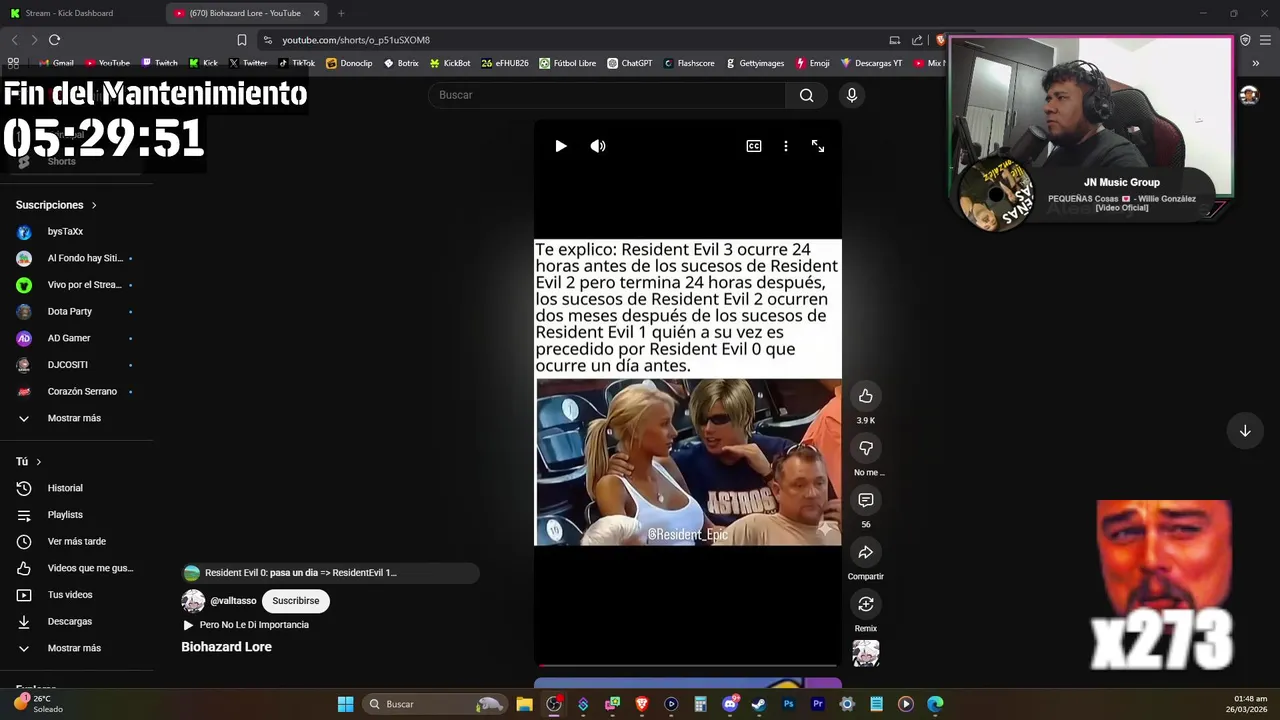
Task: Open the three-dot more options menu
Action: [786, 146]
